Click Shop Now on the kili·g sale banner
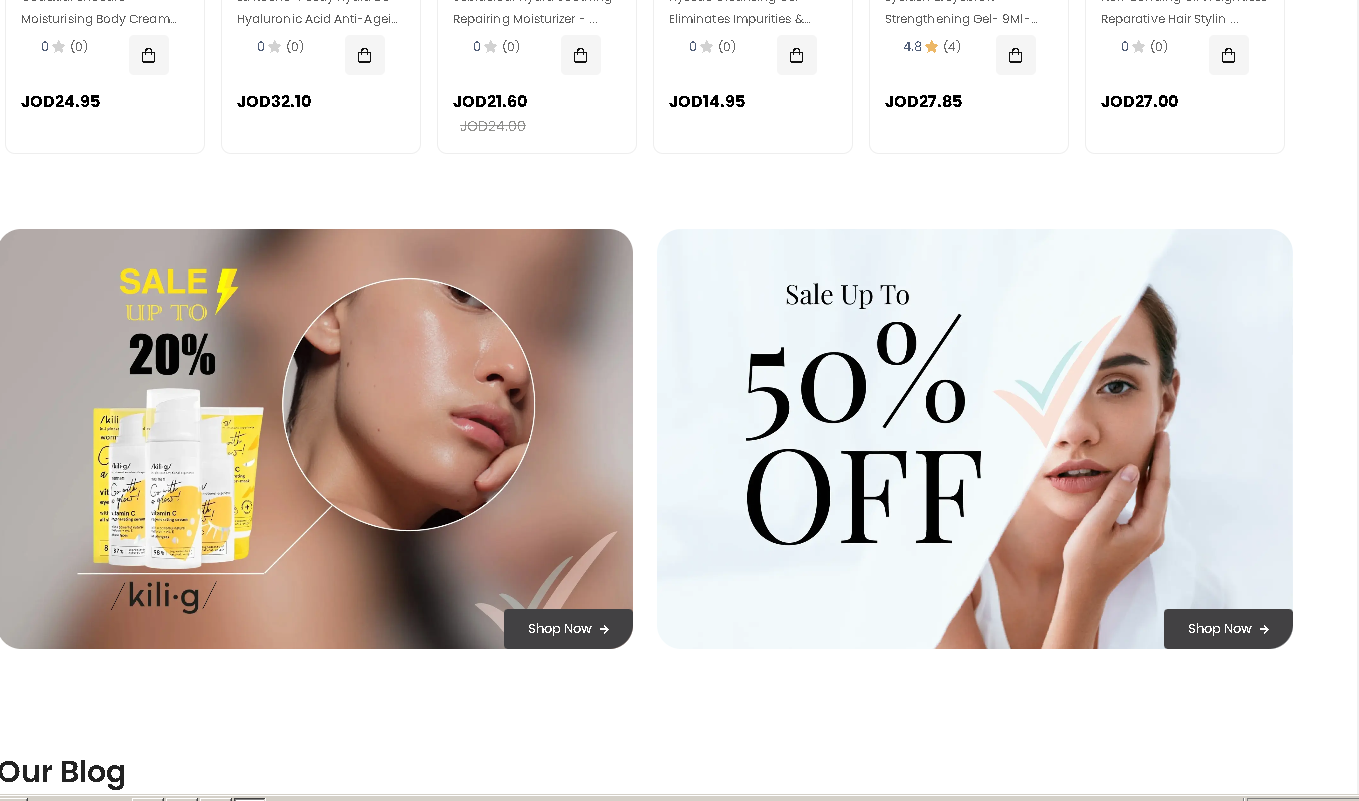Viewport: 1359px width, 801px height. 568,629
